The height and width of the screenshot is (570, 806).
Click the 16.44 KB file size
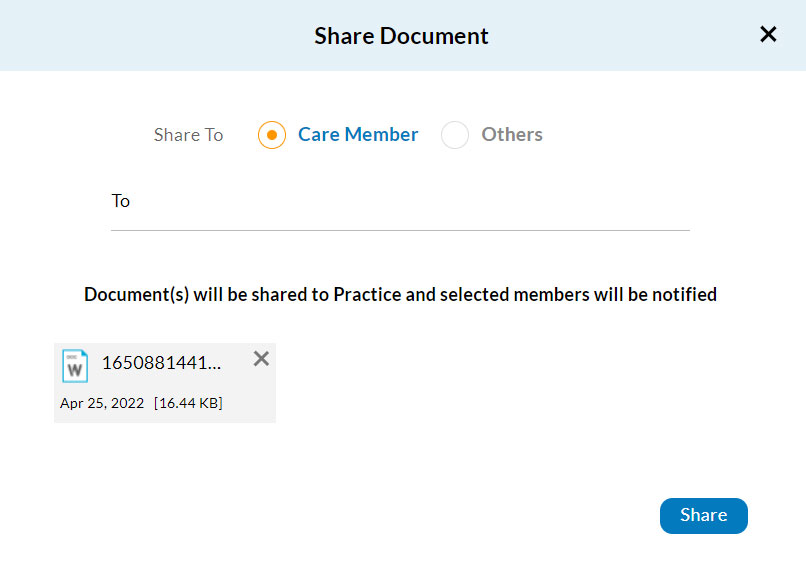point(188,404)
